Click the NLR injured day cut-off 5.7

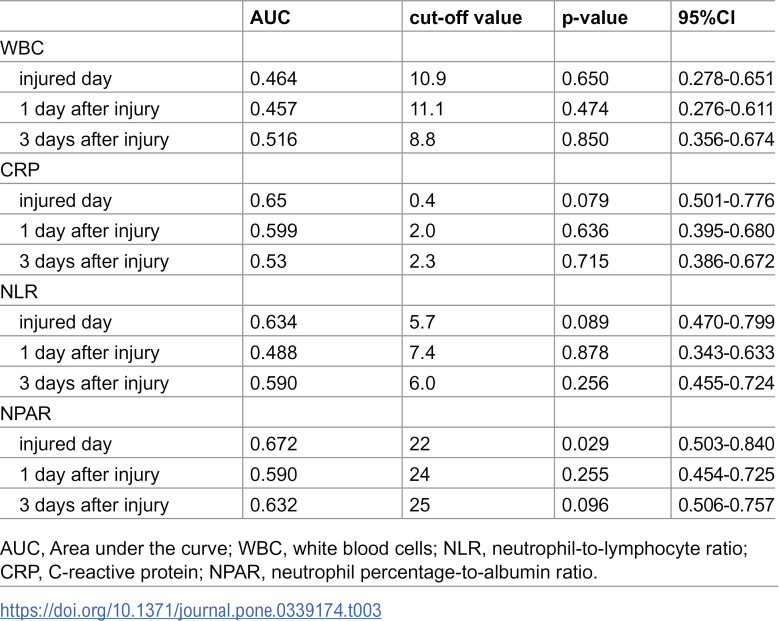pos(422,322)
